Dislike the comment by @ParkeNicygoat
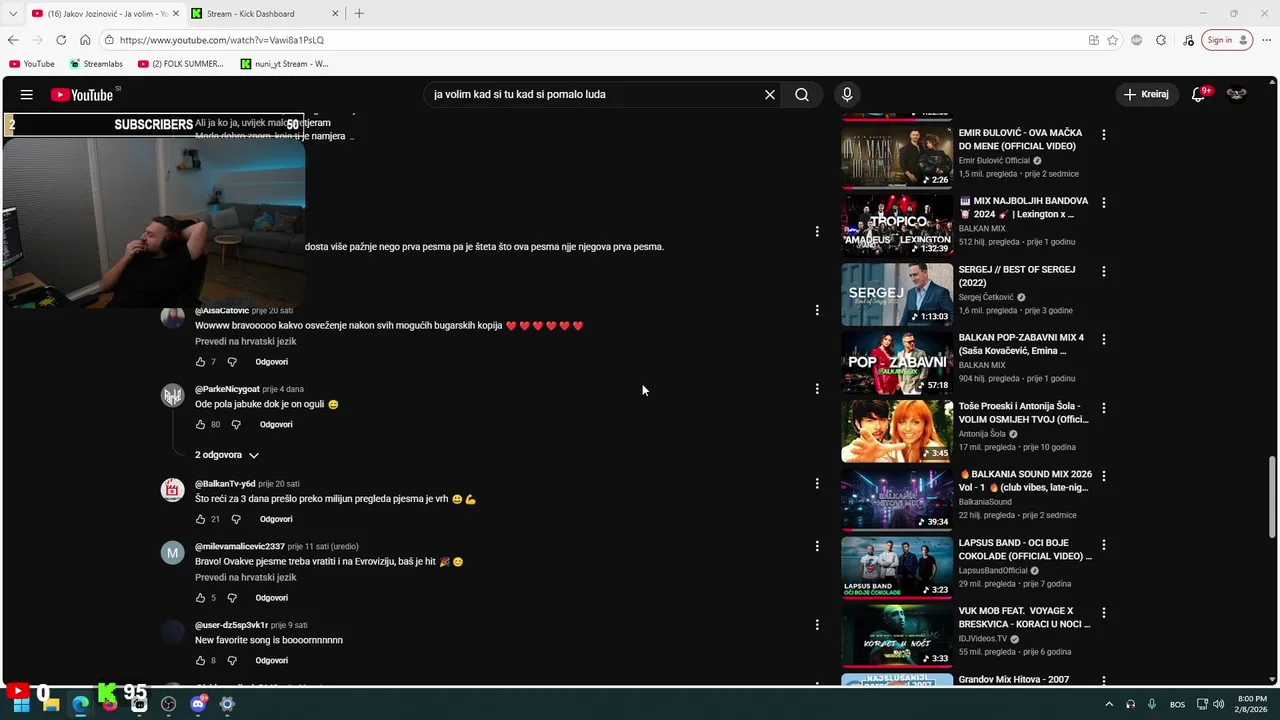 pyautogui.click(x=236, y=425)
